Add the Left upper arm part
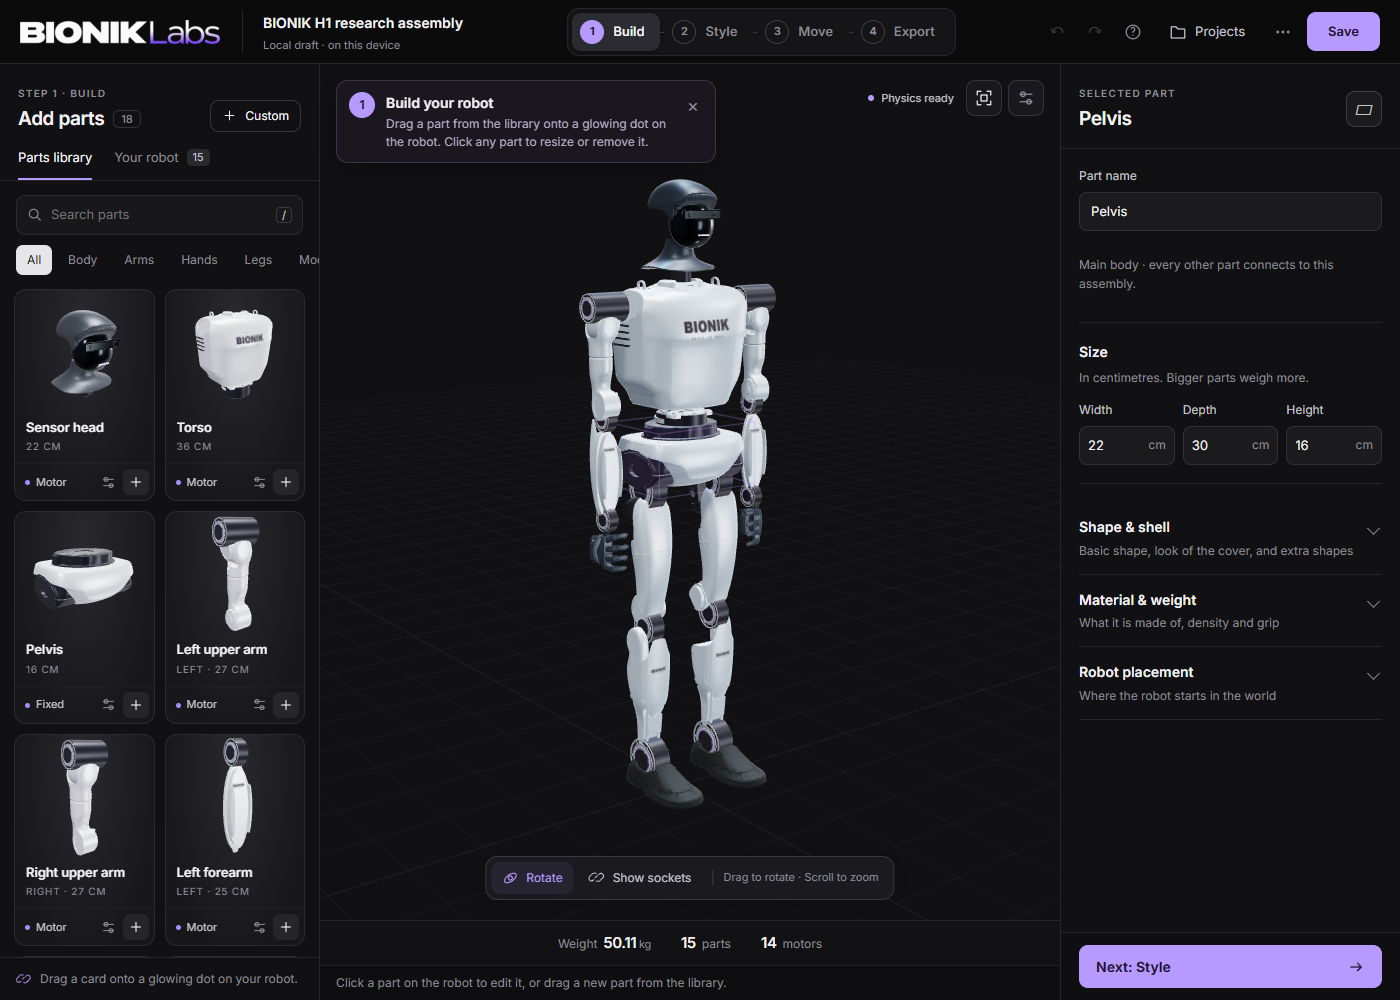The height and width of the screenshot is (1000, 1400). pos(286,705)
